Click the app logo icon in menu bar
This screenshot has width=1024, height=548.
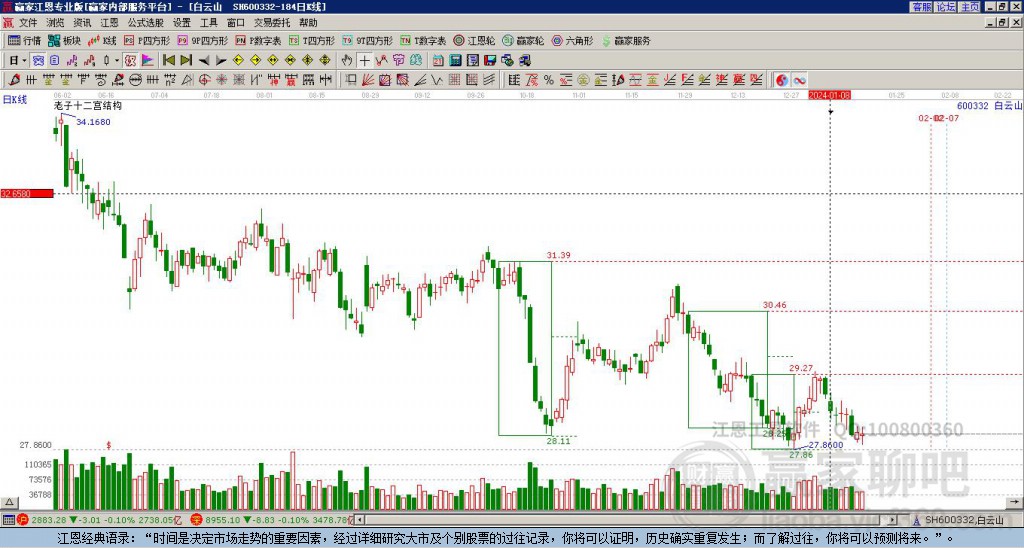point(8,23)
